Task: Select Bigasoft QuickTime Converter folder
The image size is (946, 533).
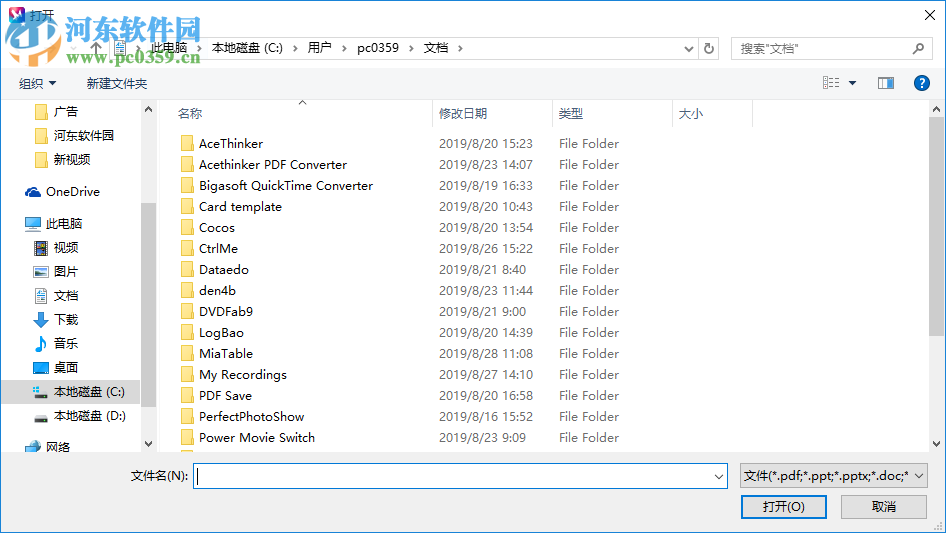Action: pos(286,186)
